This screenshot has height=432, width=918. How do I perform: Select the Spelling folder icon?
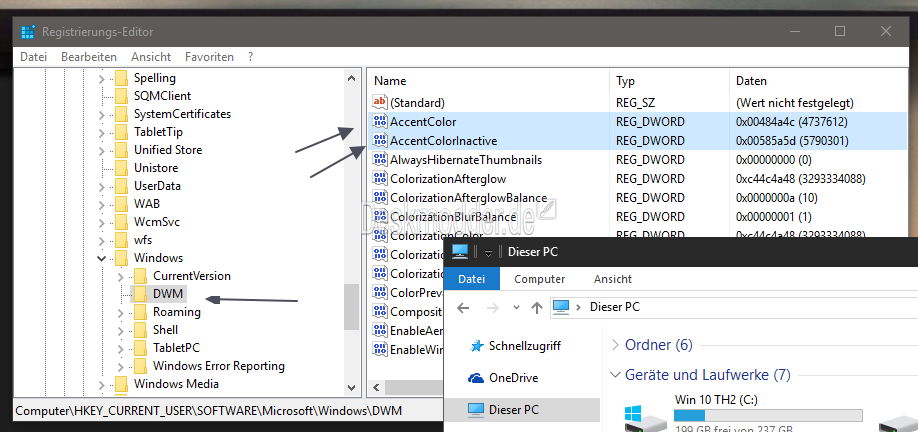[x=121, y=78]
